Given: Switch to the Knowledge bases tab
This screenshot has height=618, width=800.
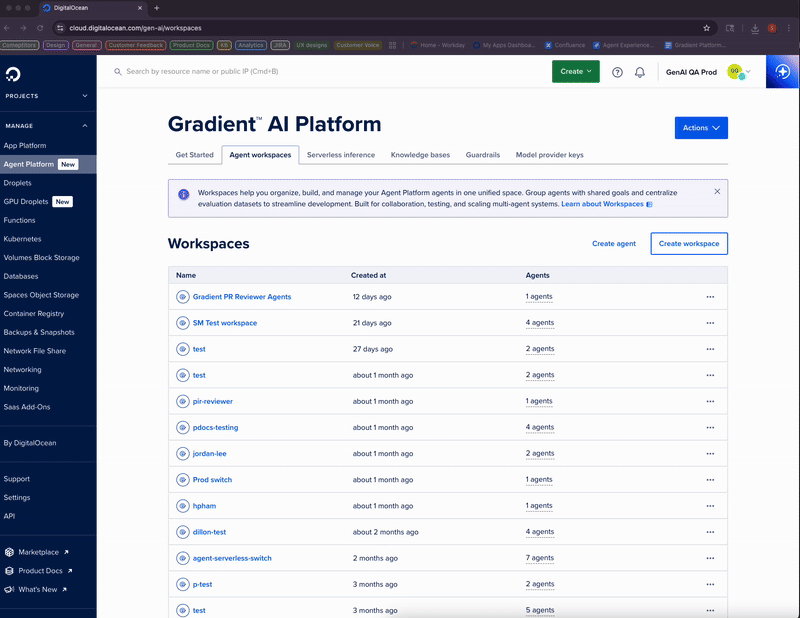Looking at the screenshot, I should click(x=420, y=155).
